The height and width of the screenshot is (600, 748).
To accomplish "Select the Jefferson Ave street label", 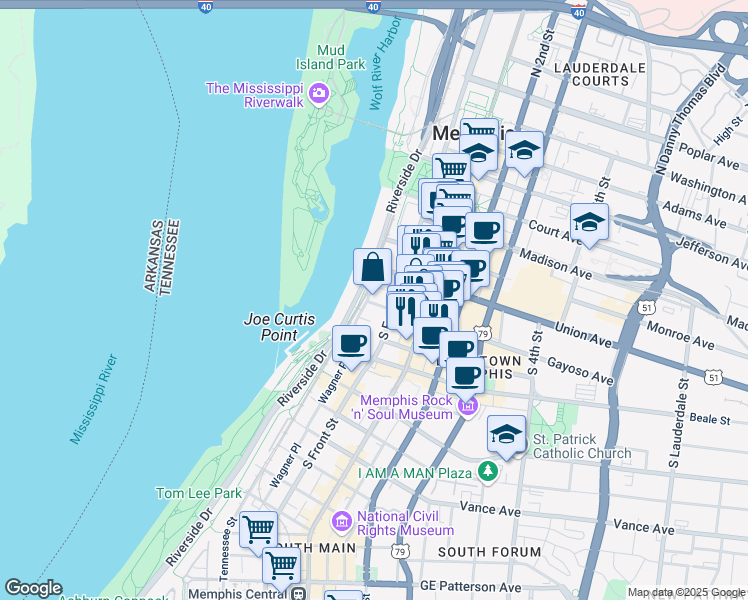I will (x=711, y=253).
